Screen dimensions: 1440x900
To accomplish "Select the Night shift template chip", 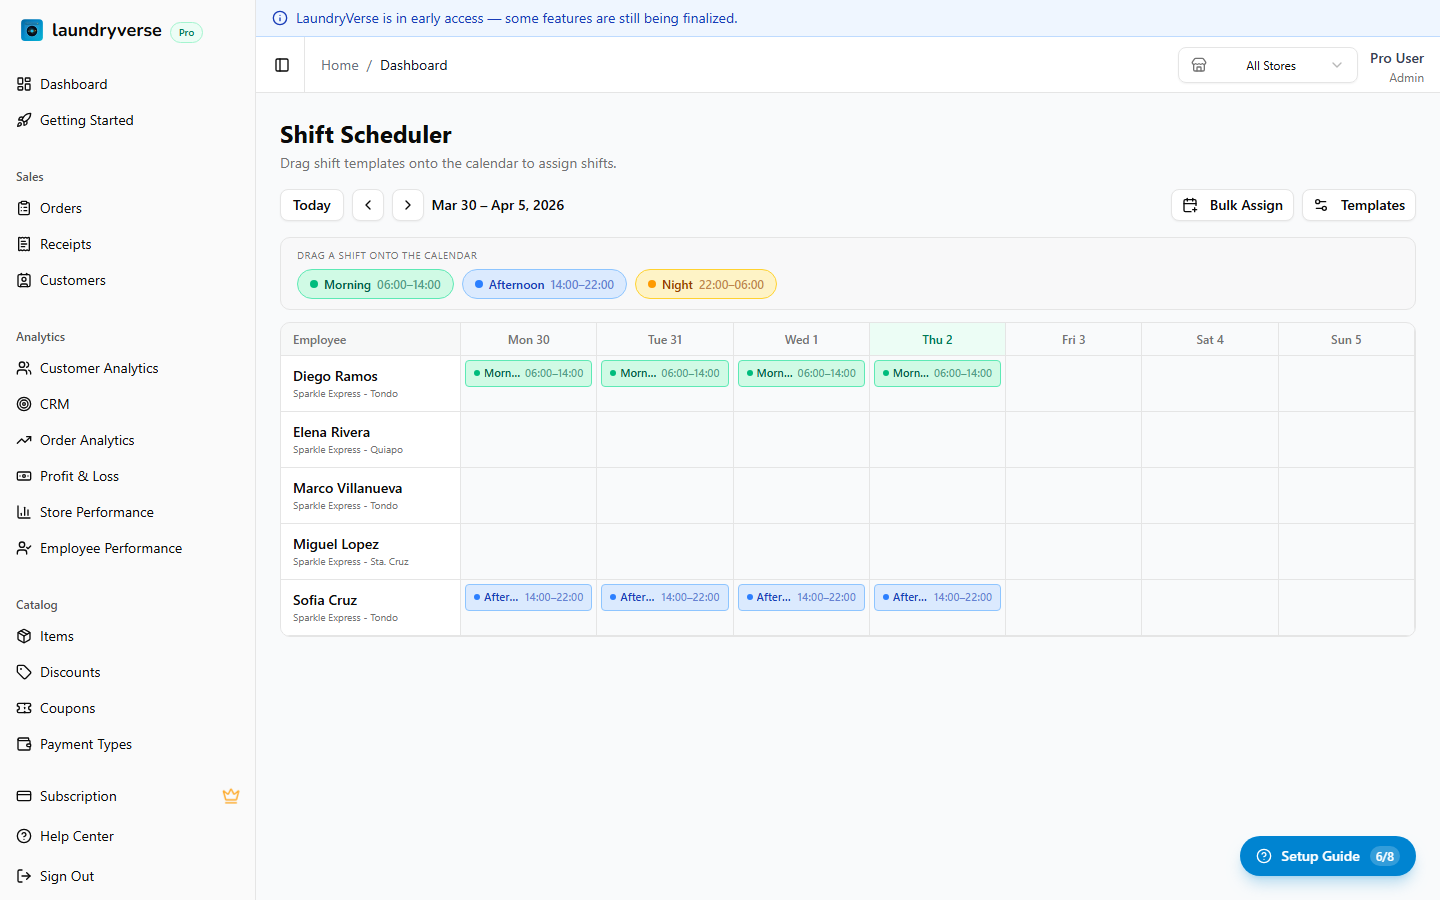I will 706,284.
